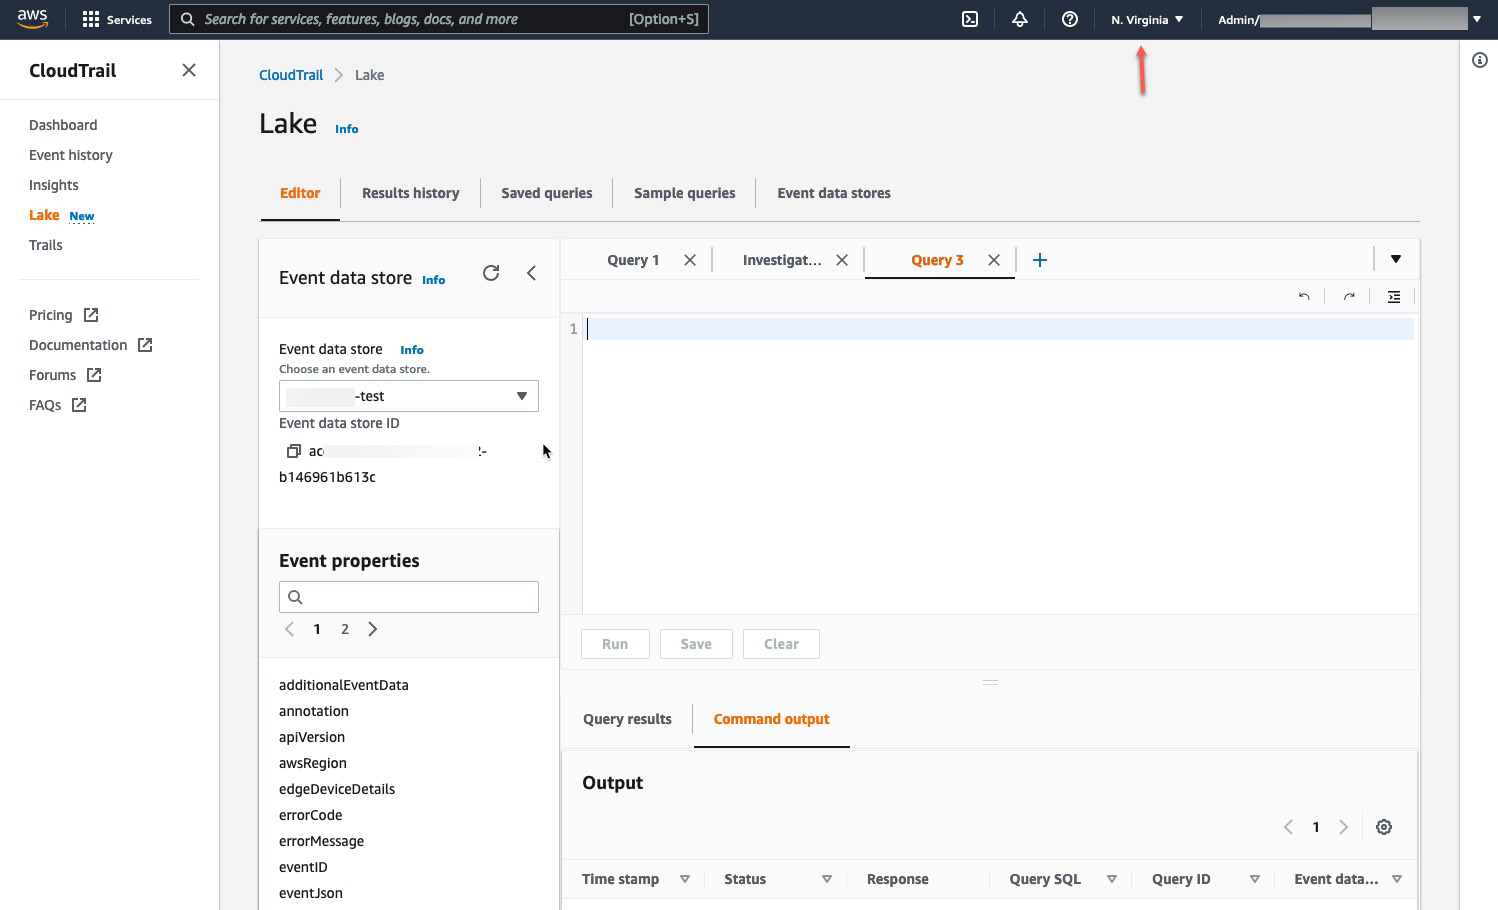This screenshot has width=1498, height=910.
Task: Click the Clear button below the editor
Action: [x=781, y=643]
